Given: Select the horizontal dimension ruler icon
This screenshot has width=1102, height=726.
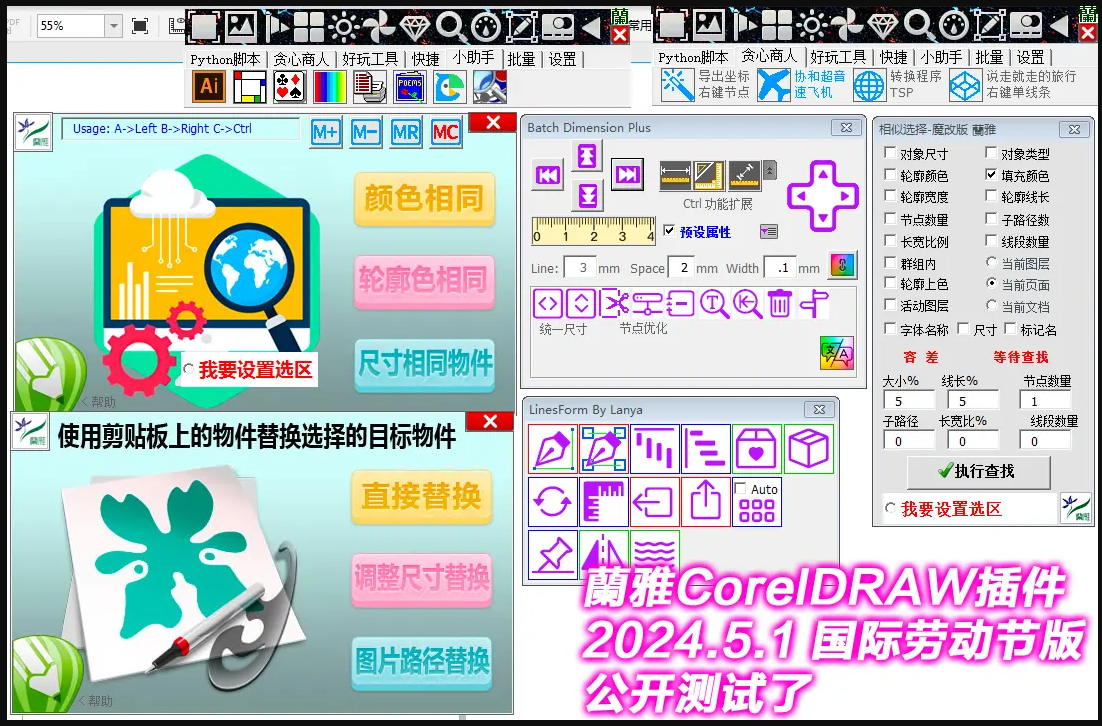Looking at the screenshot, I should pos(675,176).
